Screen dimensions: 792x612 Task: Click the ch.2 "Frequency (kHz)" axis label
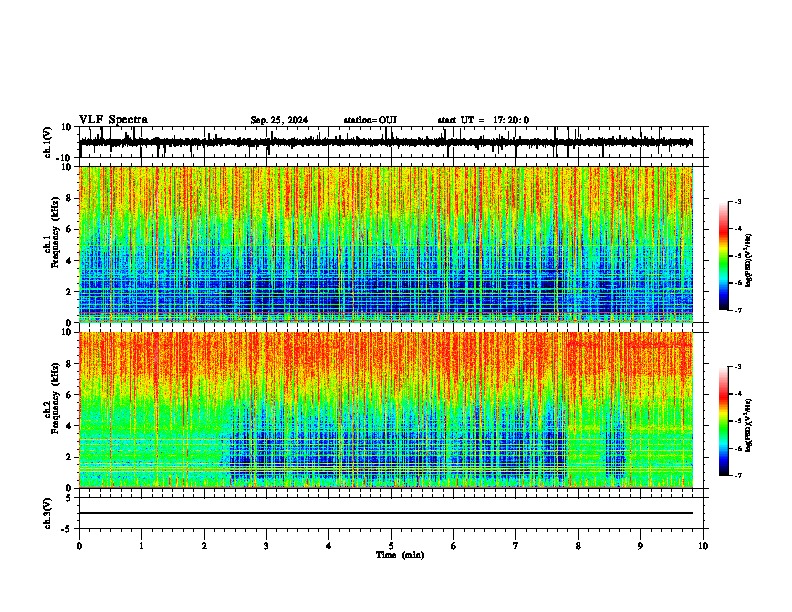(55, 398)
